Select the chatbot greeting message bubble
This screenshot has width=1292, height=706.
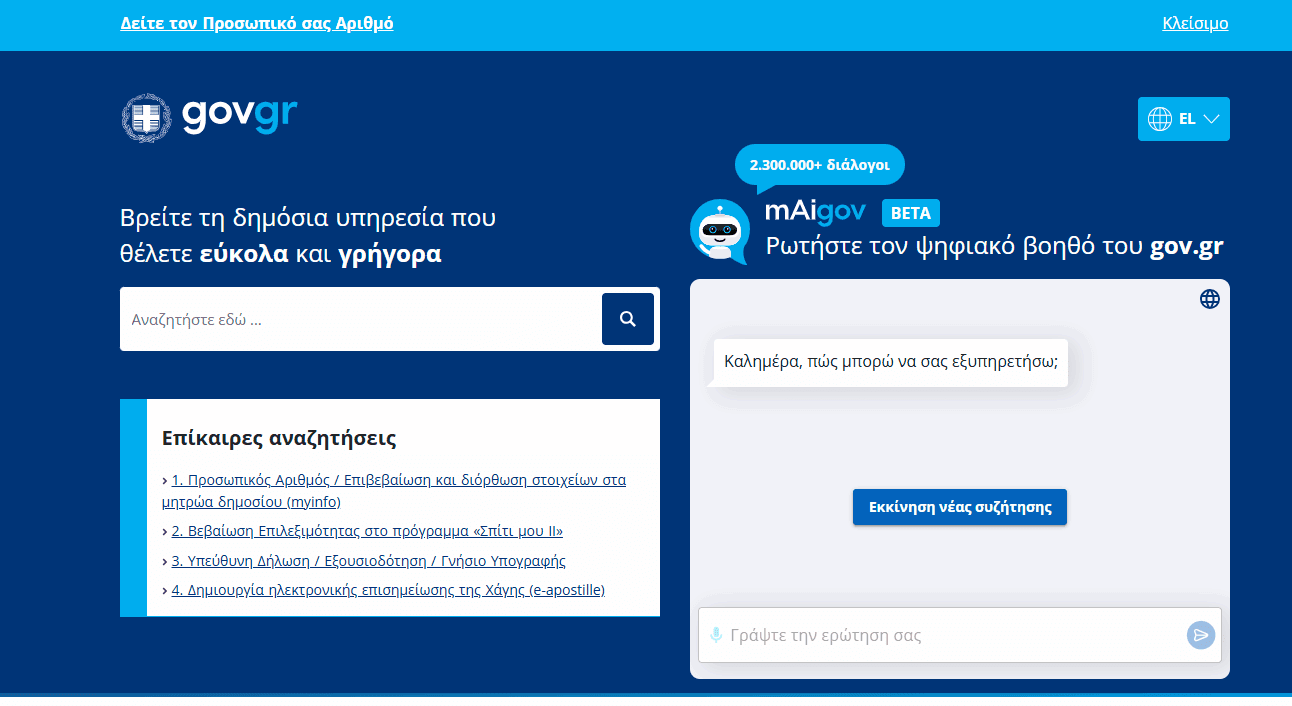[890, 362]
